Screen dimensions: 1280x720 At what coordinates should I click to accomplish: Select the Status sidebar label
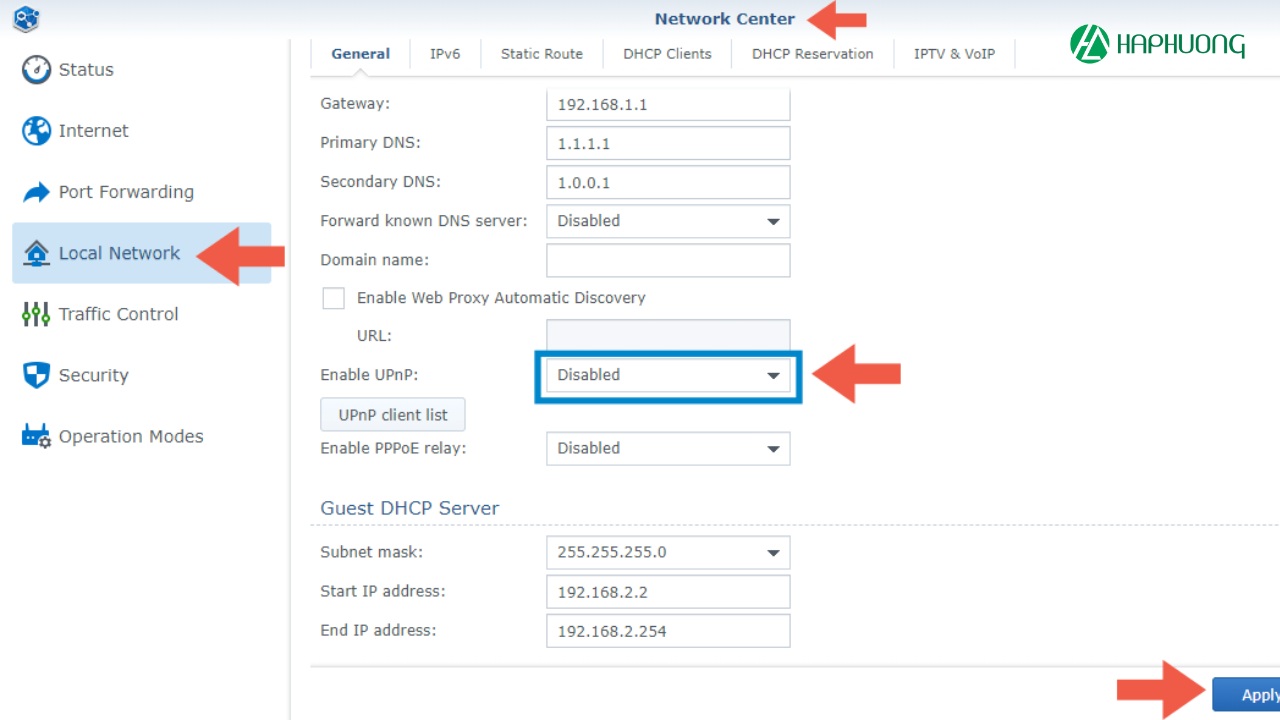click(x=86, y=70)
